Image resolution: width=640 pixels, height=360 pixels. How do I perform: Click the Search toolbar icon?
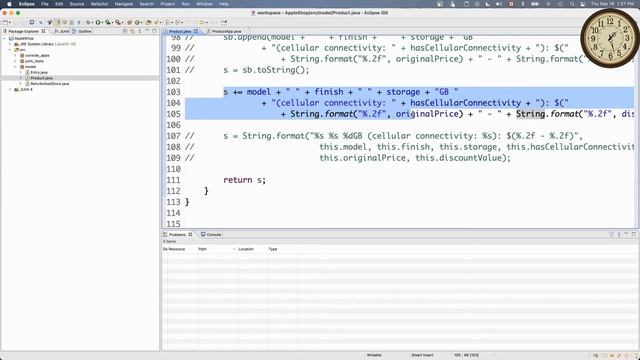pyautogui.click(x=156, y=22)
